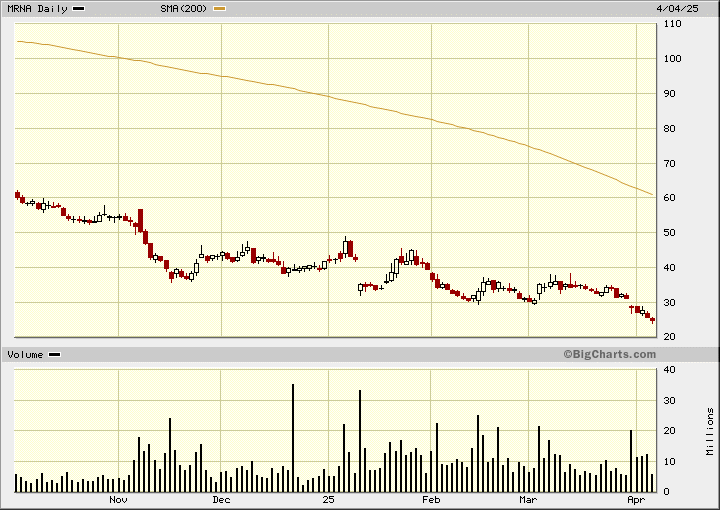Click the 'Volume' panel label
The width and height of the screenshot is (720, 510).
point(25,354)
